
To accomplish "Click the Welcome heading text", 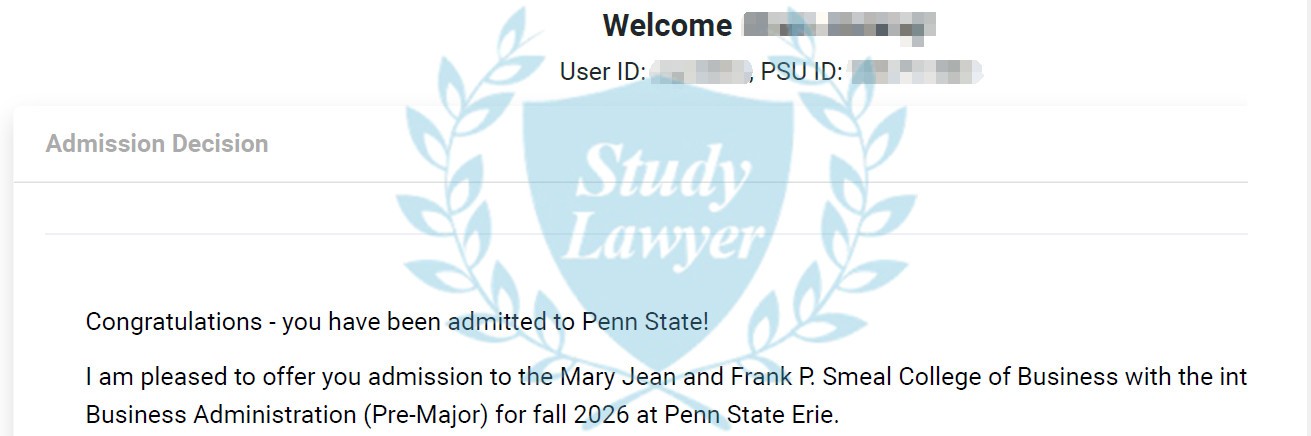I will point(667,25).
